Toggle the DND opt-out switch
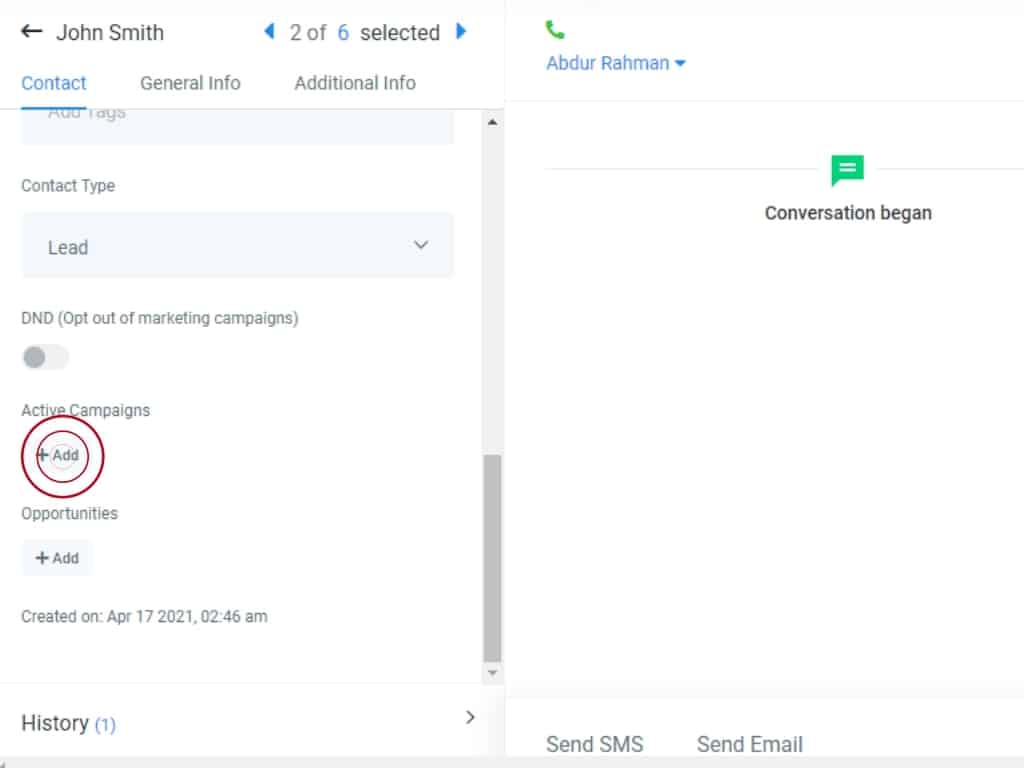 click(45, 357)
